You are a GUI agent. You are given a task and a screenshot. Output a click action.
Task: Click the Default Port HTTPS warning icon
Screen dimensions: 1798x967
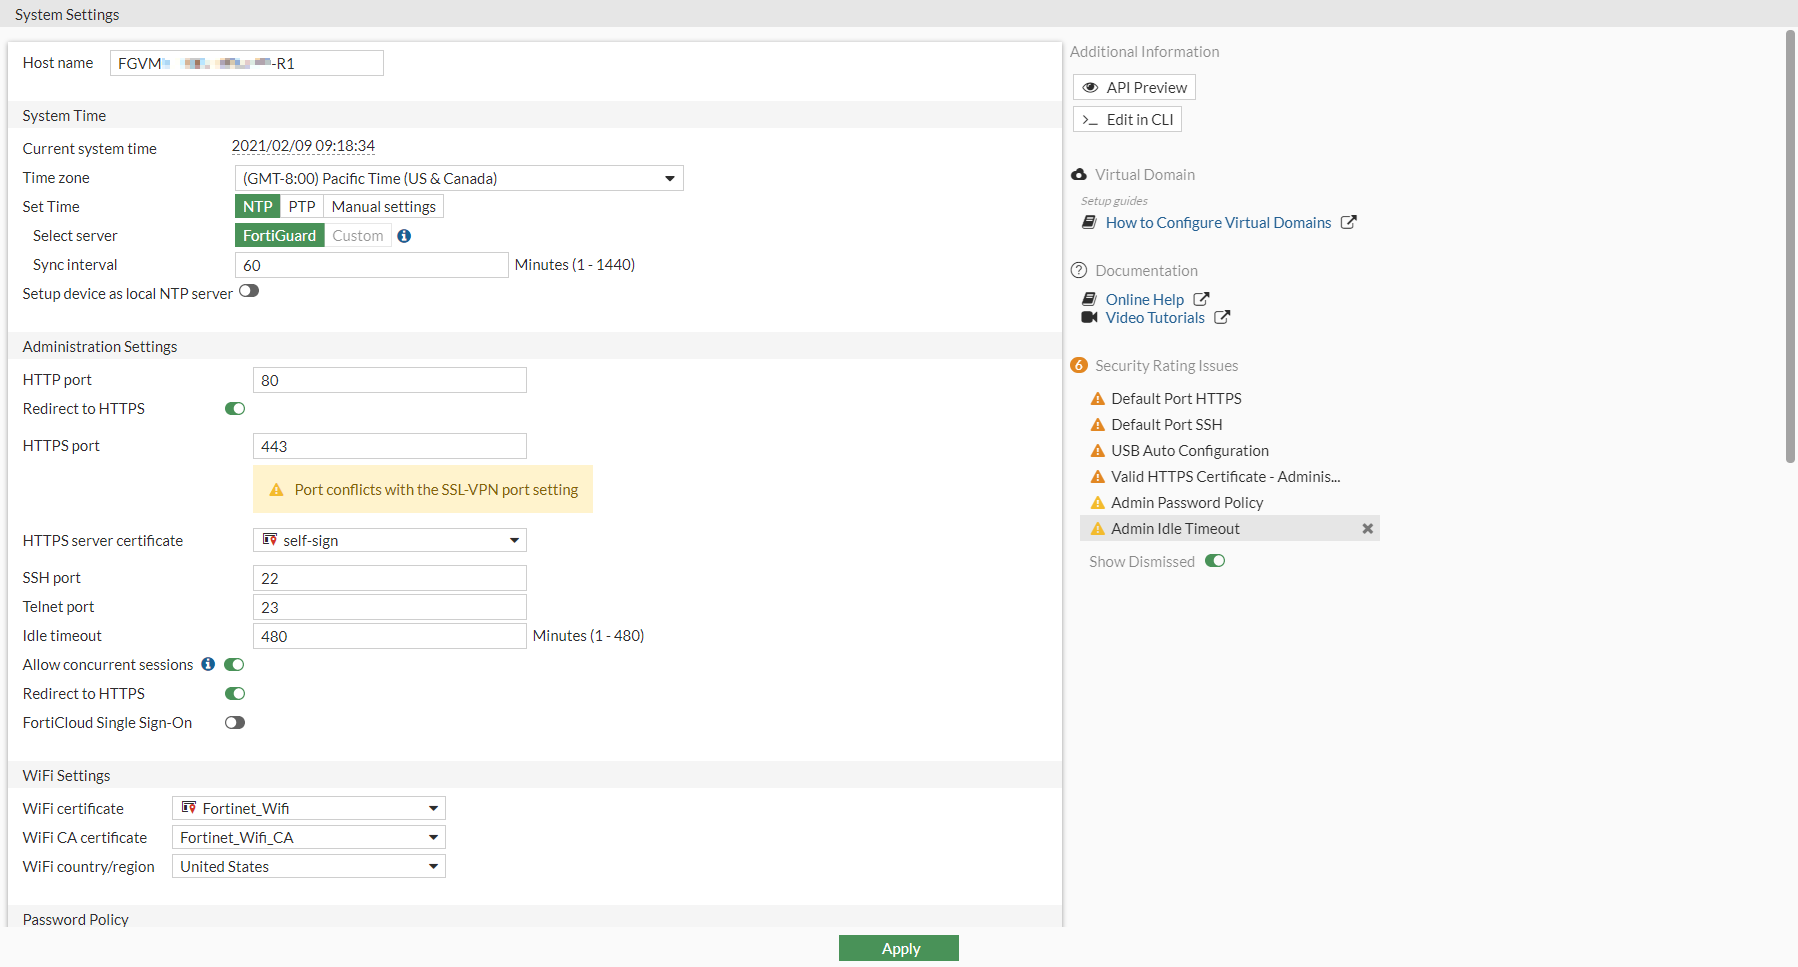click(x=1097, y=399)
